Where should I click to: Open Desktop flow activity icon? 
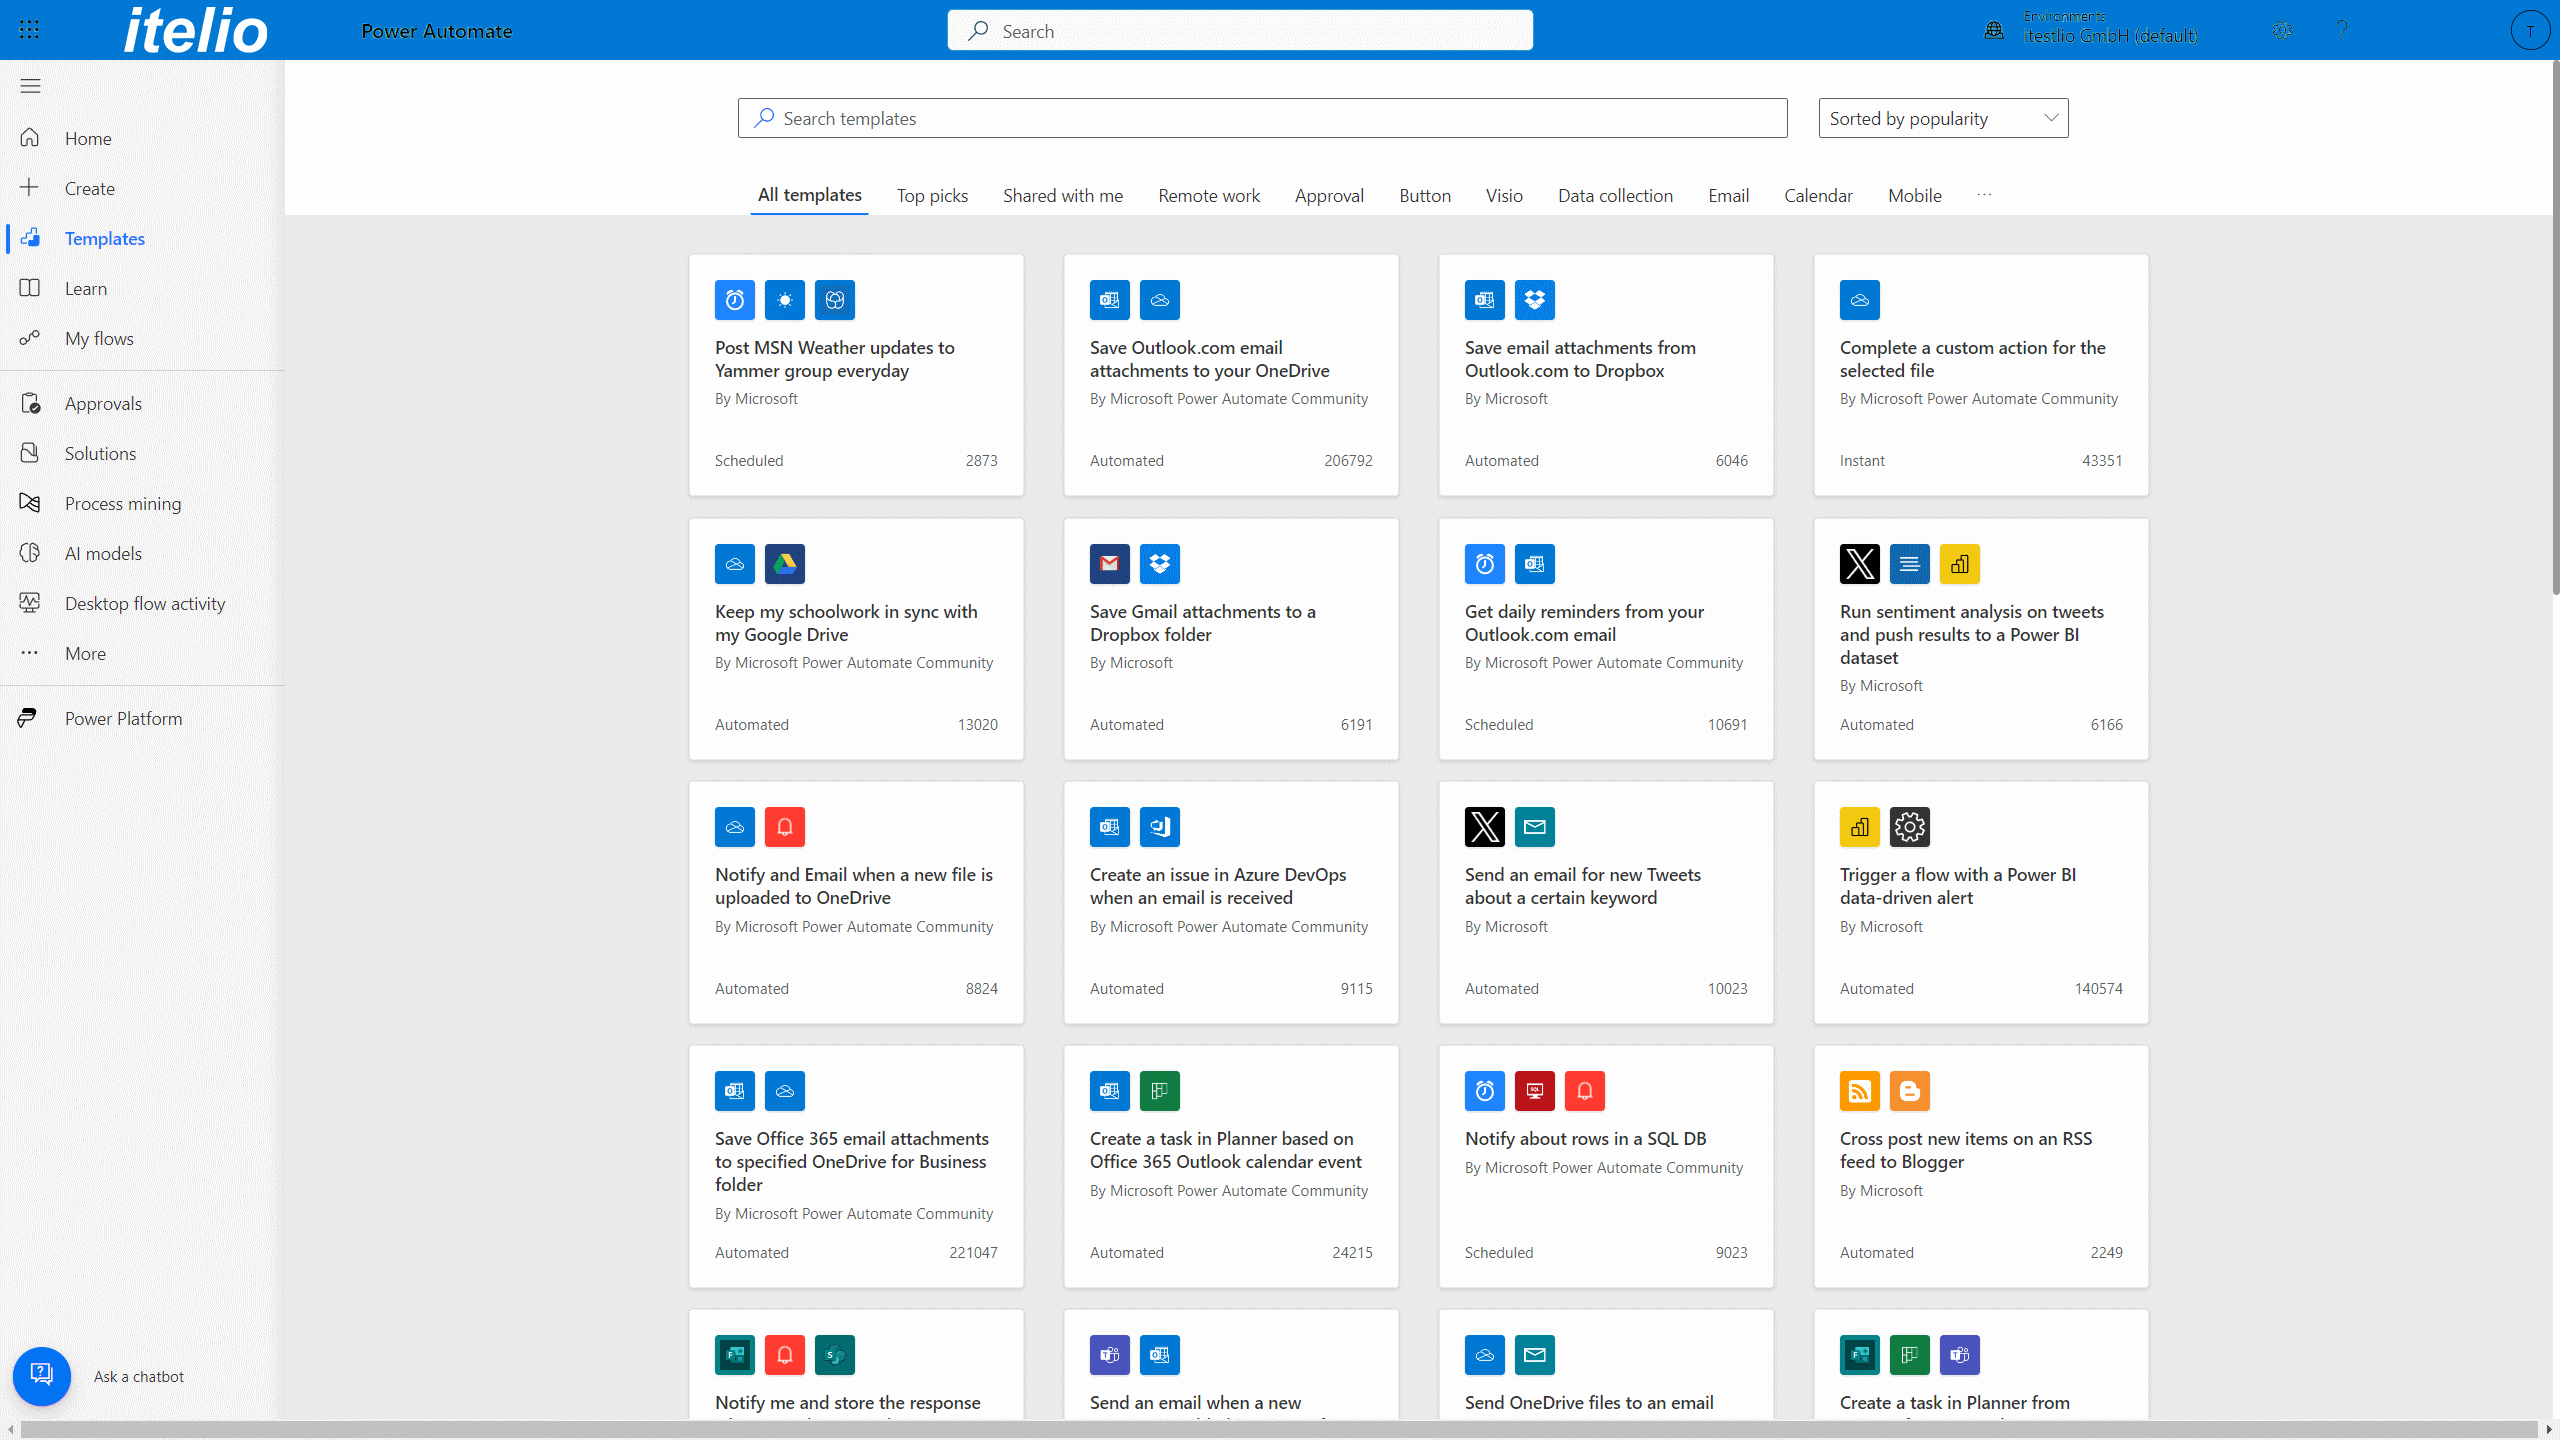[30, 603]
